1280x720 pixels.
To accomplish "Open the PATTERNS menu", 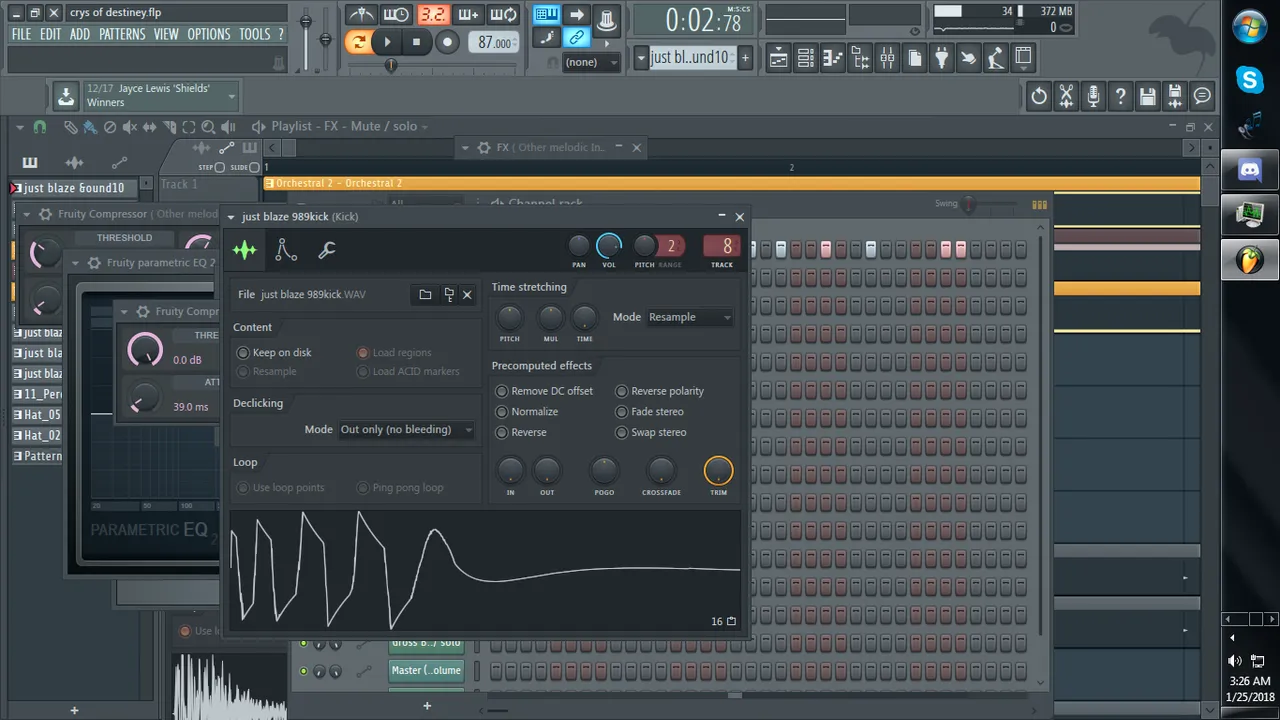I will 122,34.
